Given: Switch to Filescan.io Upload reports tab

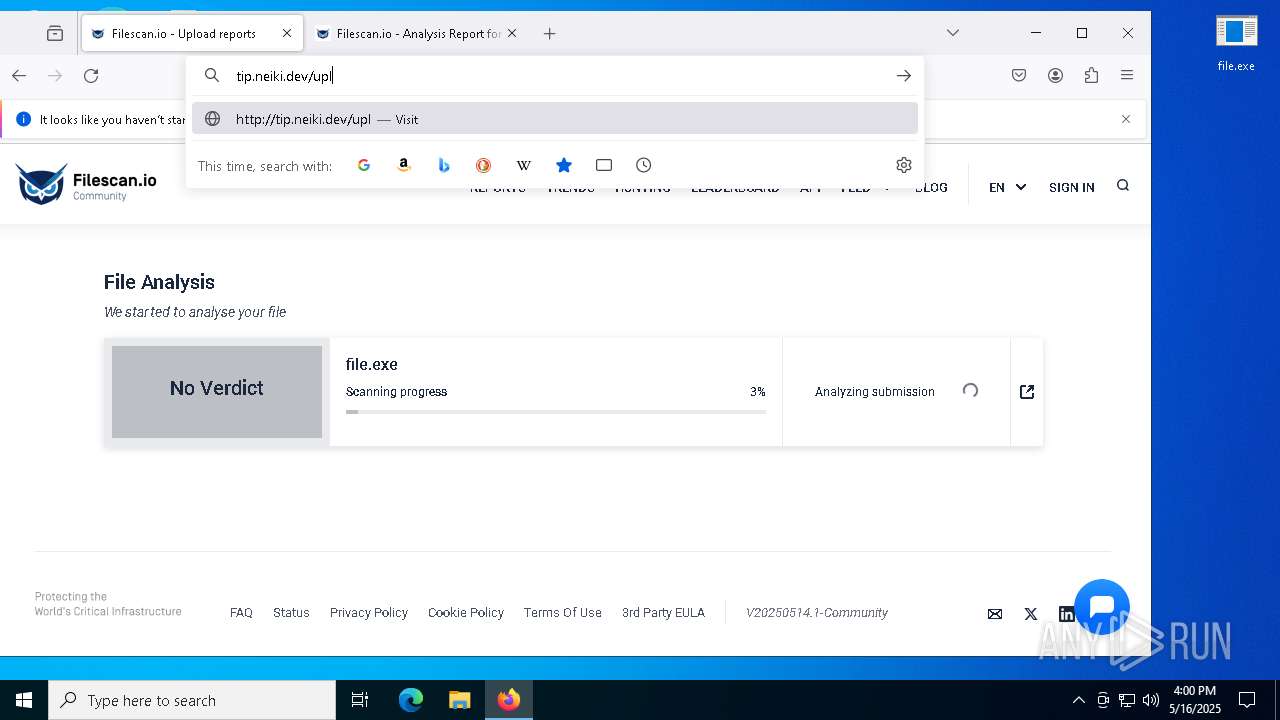Looking at the screenshot, I should tap(192, 33).
